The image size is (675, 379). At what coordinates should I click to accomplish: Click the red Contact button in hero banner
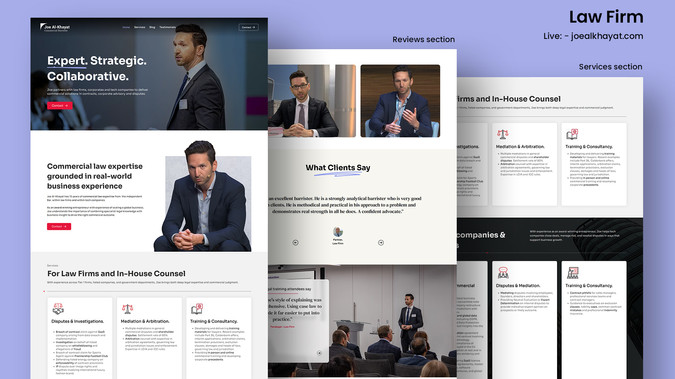(x=59, y=106)
